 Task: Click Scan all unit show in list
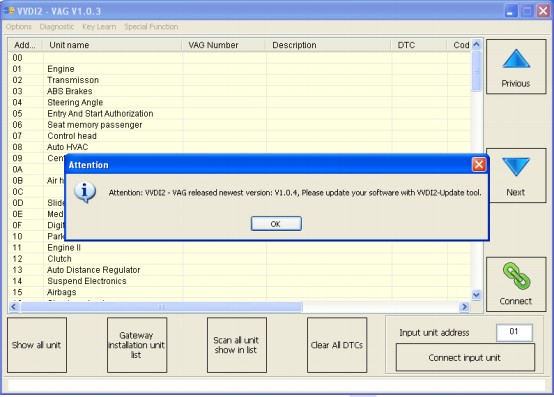(x=236, y=345)
